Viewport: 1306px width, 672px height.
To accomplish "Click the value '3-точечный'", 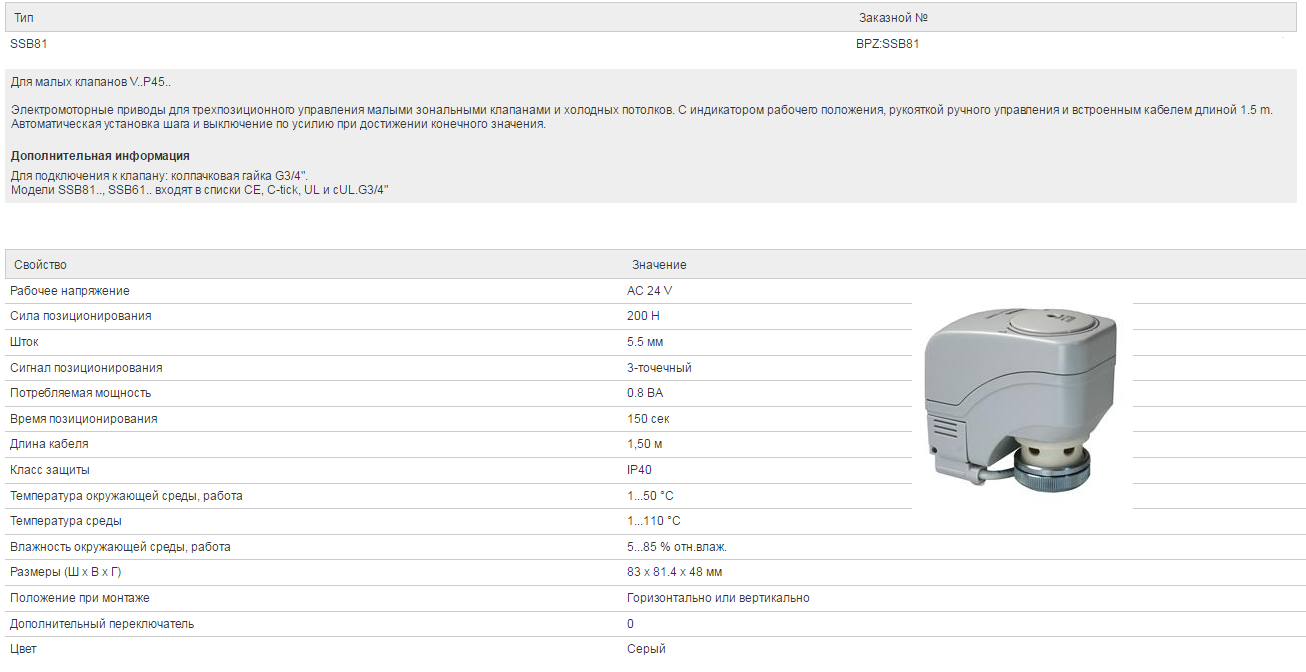I will pyautogui.click(x=659, y=368).
